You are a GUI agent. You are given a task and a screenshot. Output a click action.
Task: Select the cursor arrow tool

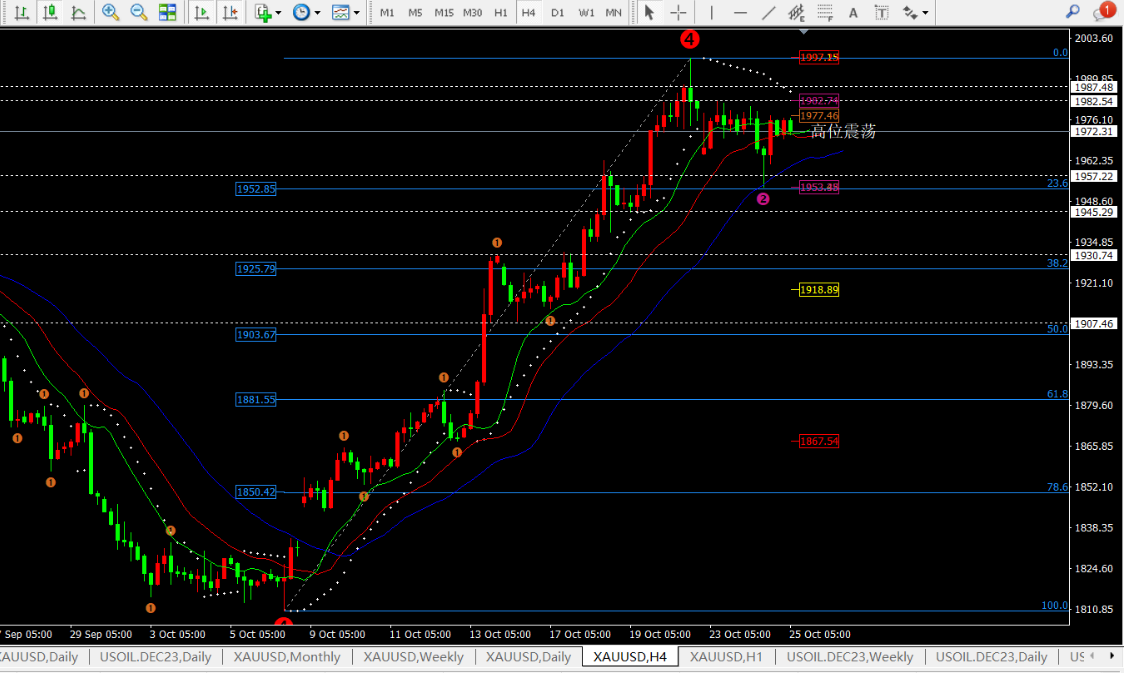[649, 12]
